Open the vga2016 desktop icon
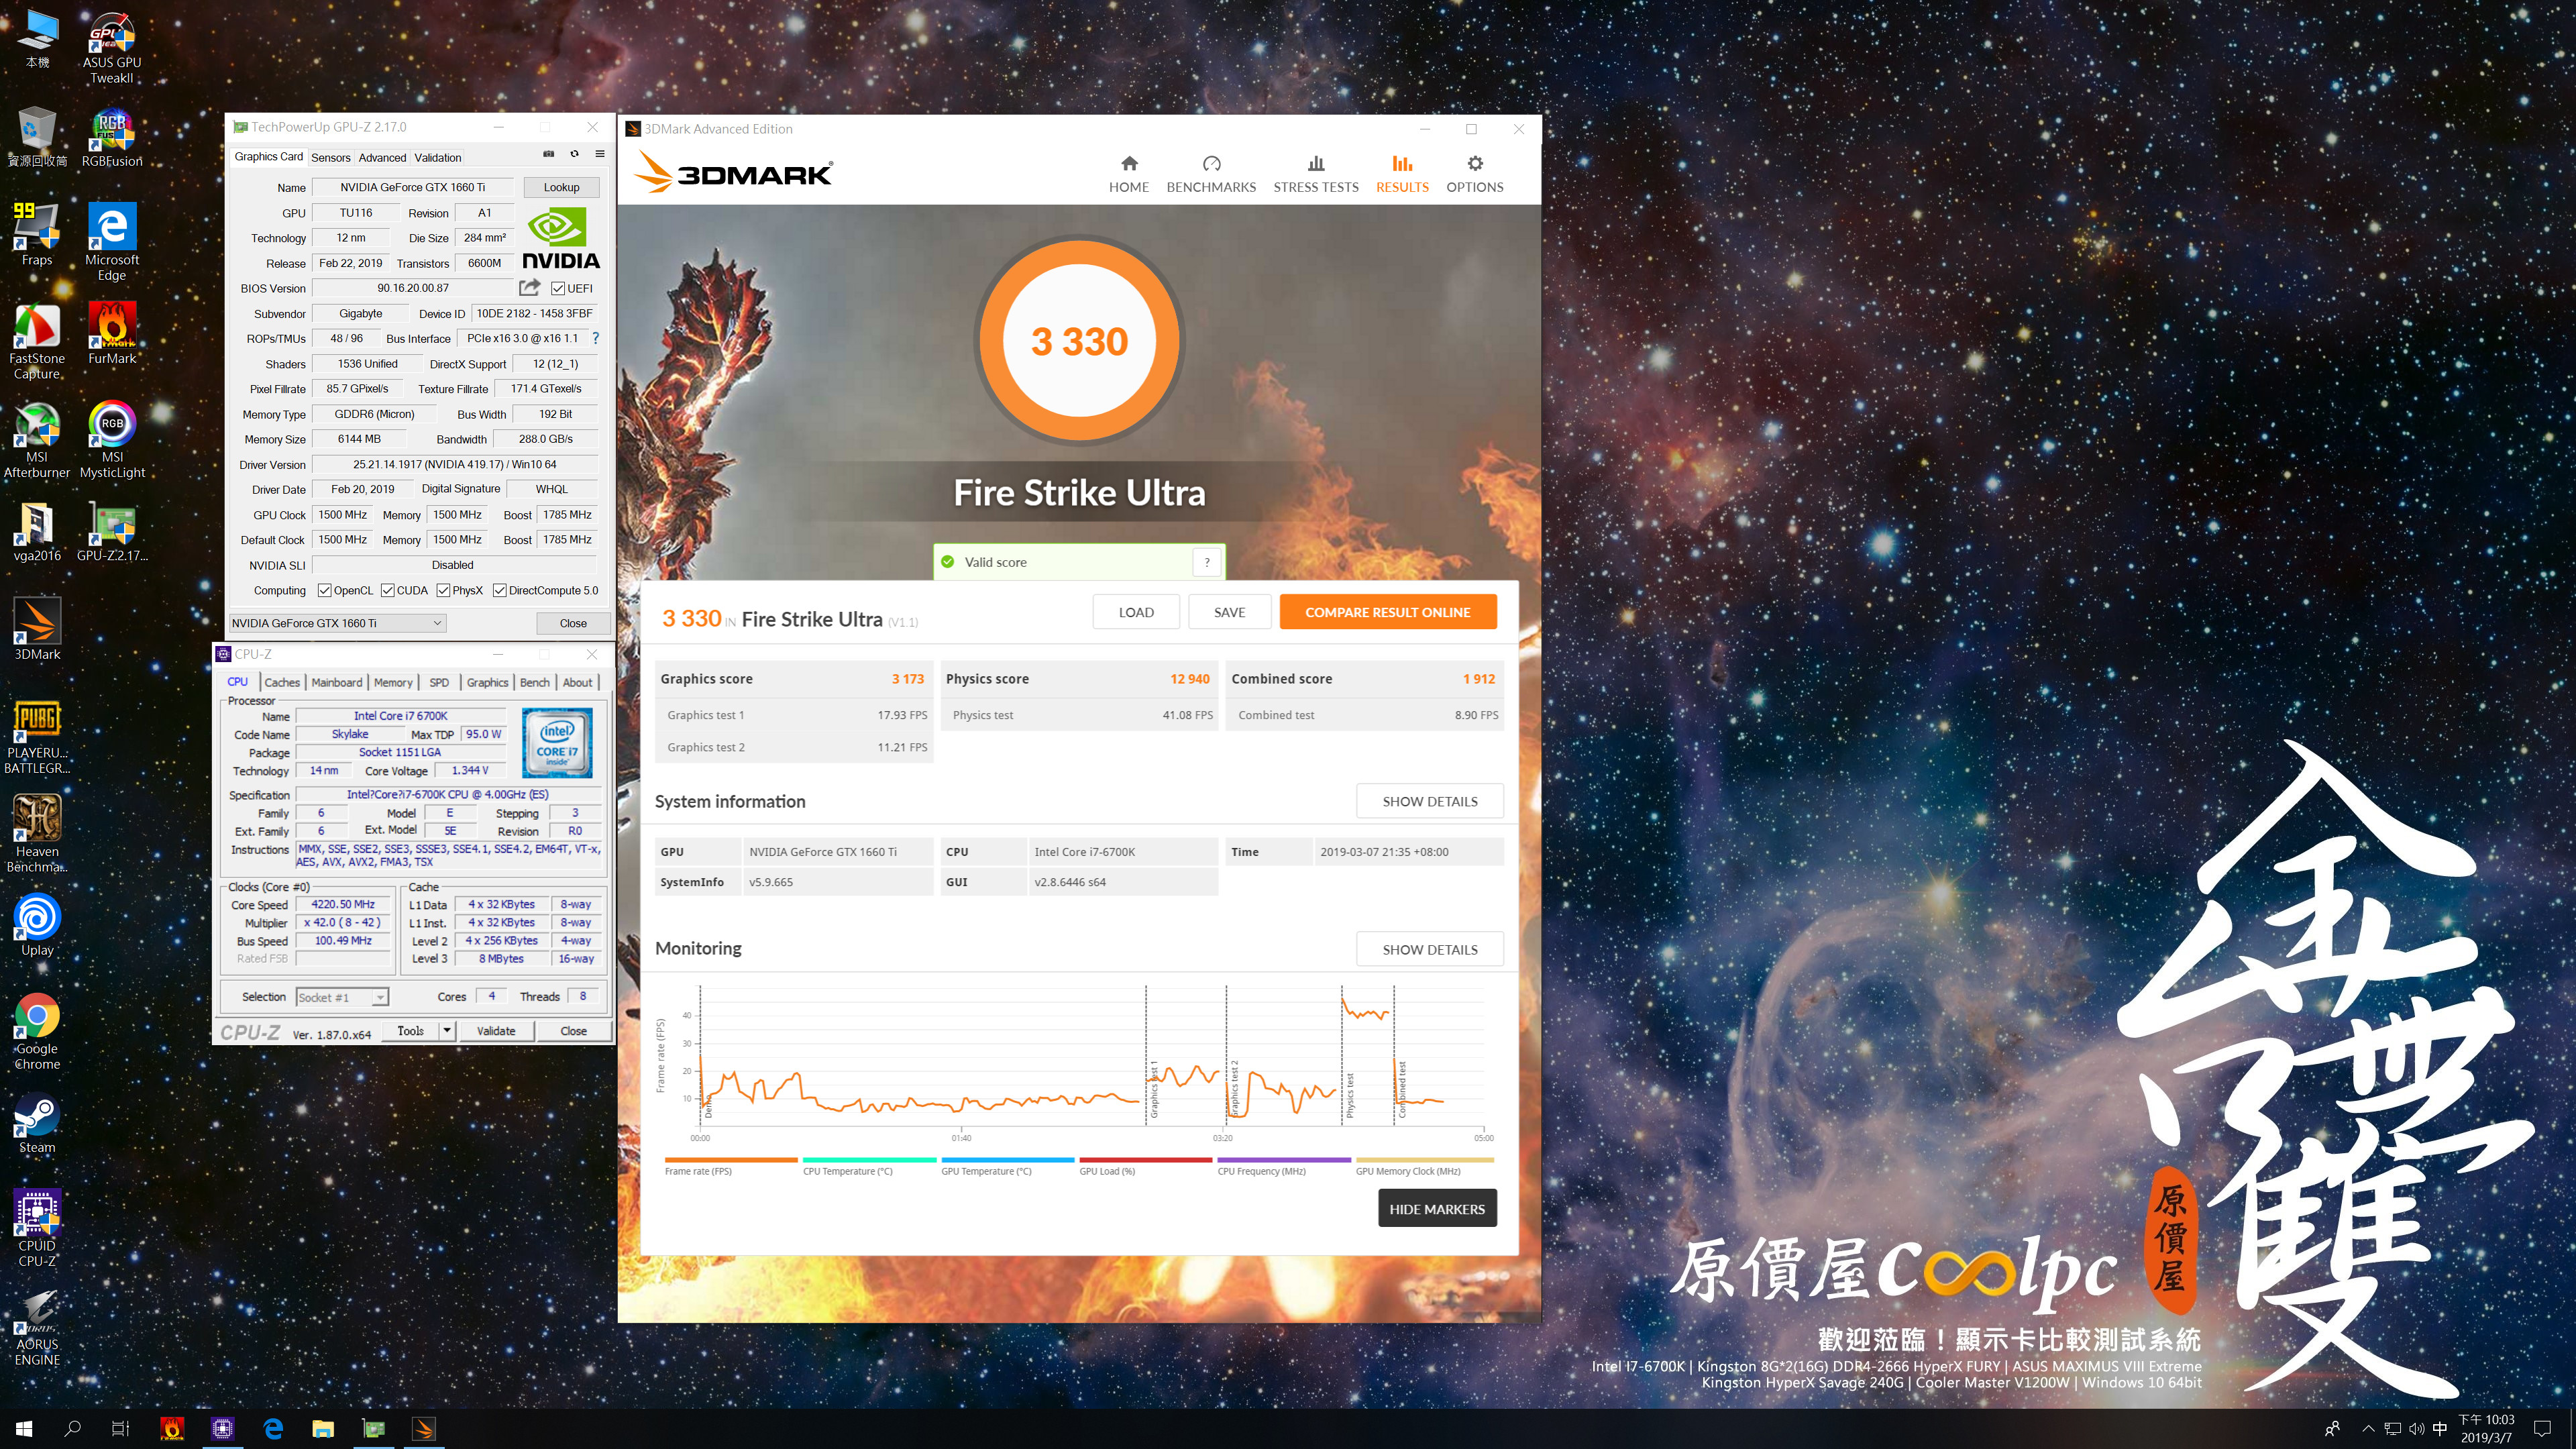The width and height of the screenshot is (2576, 1449). pyautogui.click(x=37, y=531)
